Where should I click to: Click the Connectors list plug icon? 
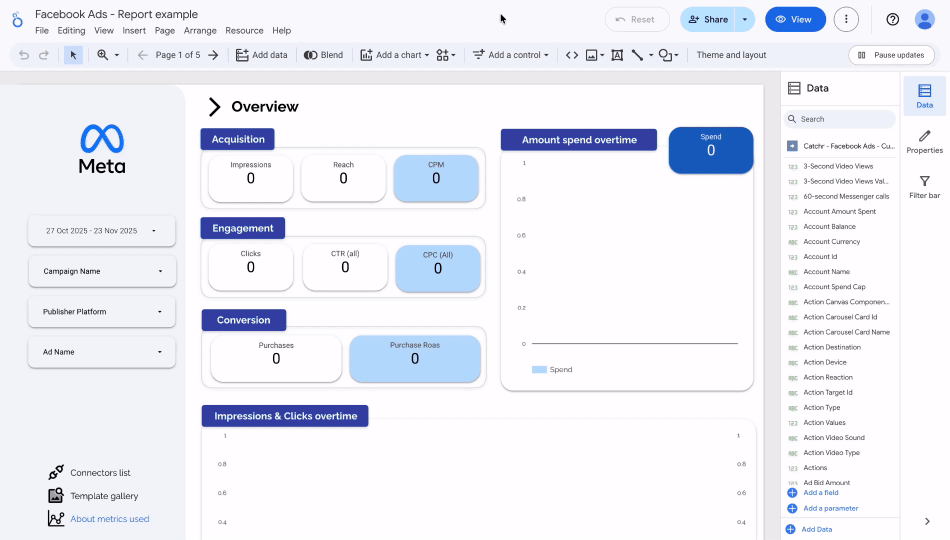coord(56,472)
